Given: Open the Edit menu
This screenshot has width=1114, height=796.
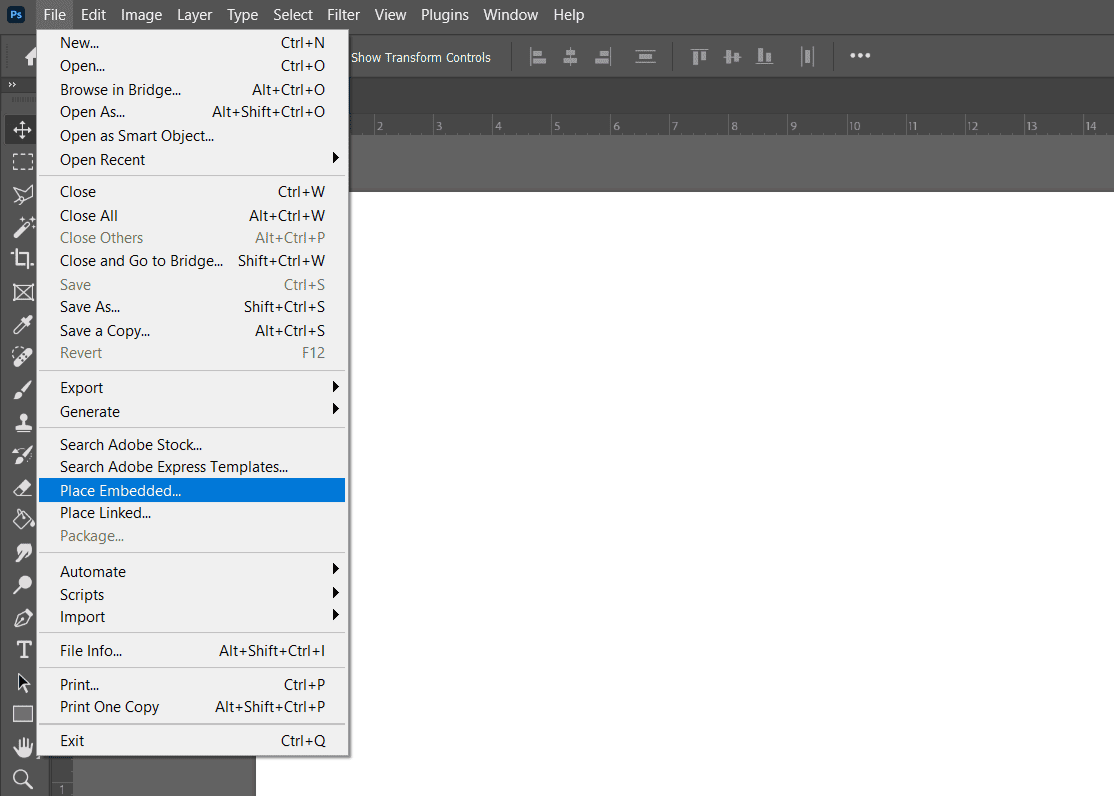Looking at the screenshot, I should coord(93,15).
